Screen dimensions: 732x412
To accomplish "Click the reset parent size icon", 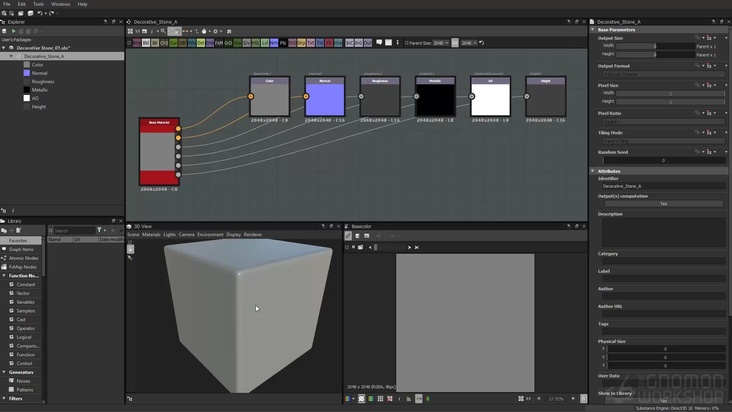I will (x=482, y=43).
